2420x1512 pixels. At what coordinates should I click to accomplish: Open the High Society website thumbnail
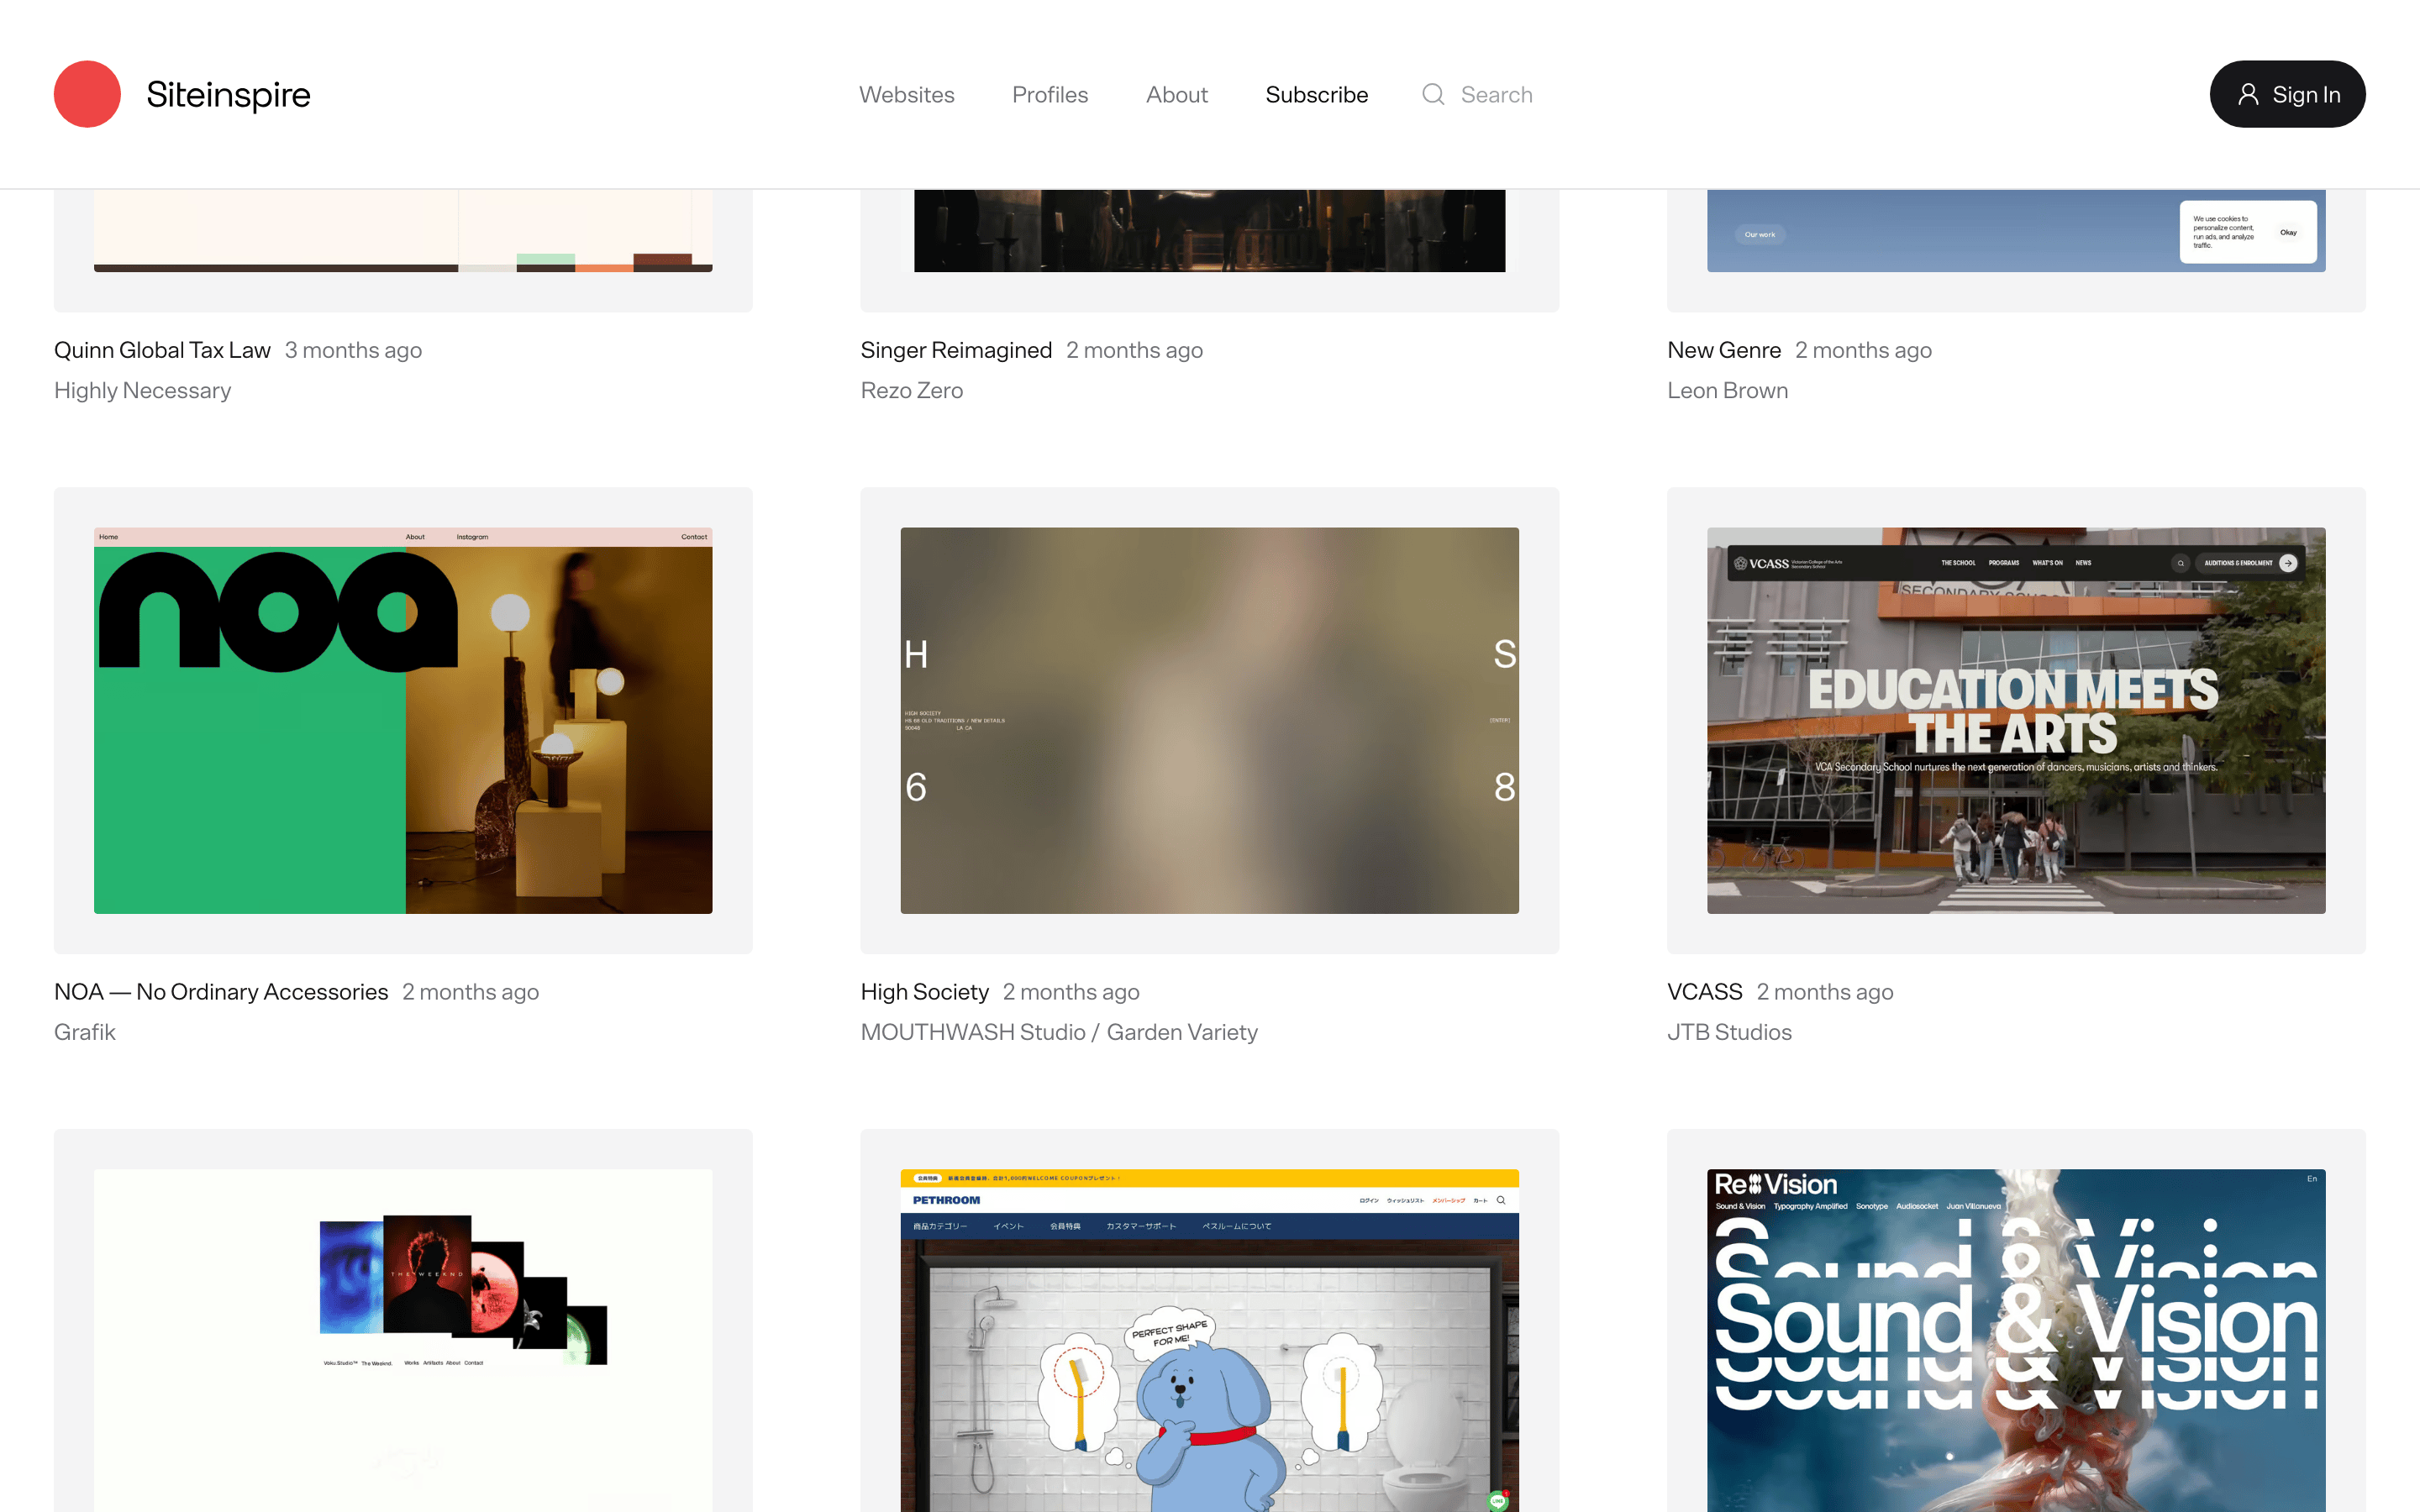point(1210,720)
